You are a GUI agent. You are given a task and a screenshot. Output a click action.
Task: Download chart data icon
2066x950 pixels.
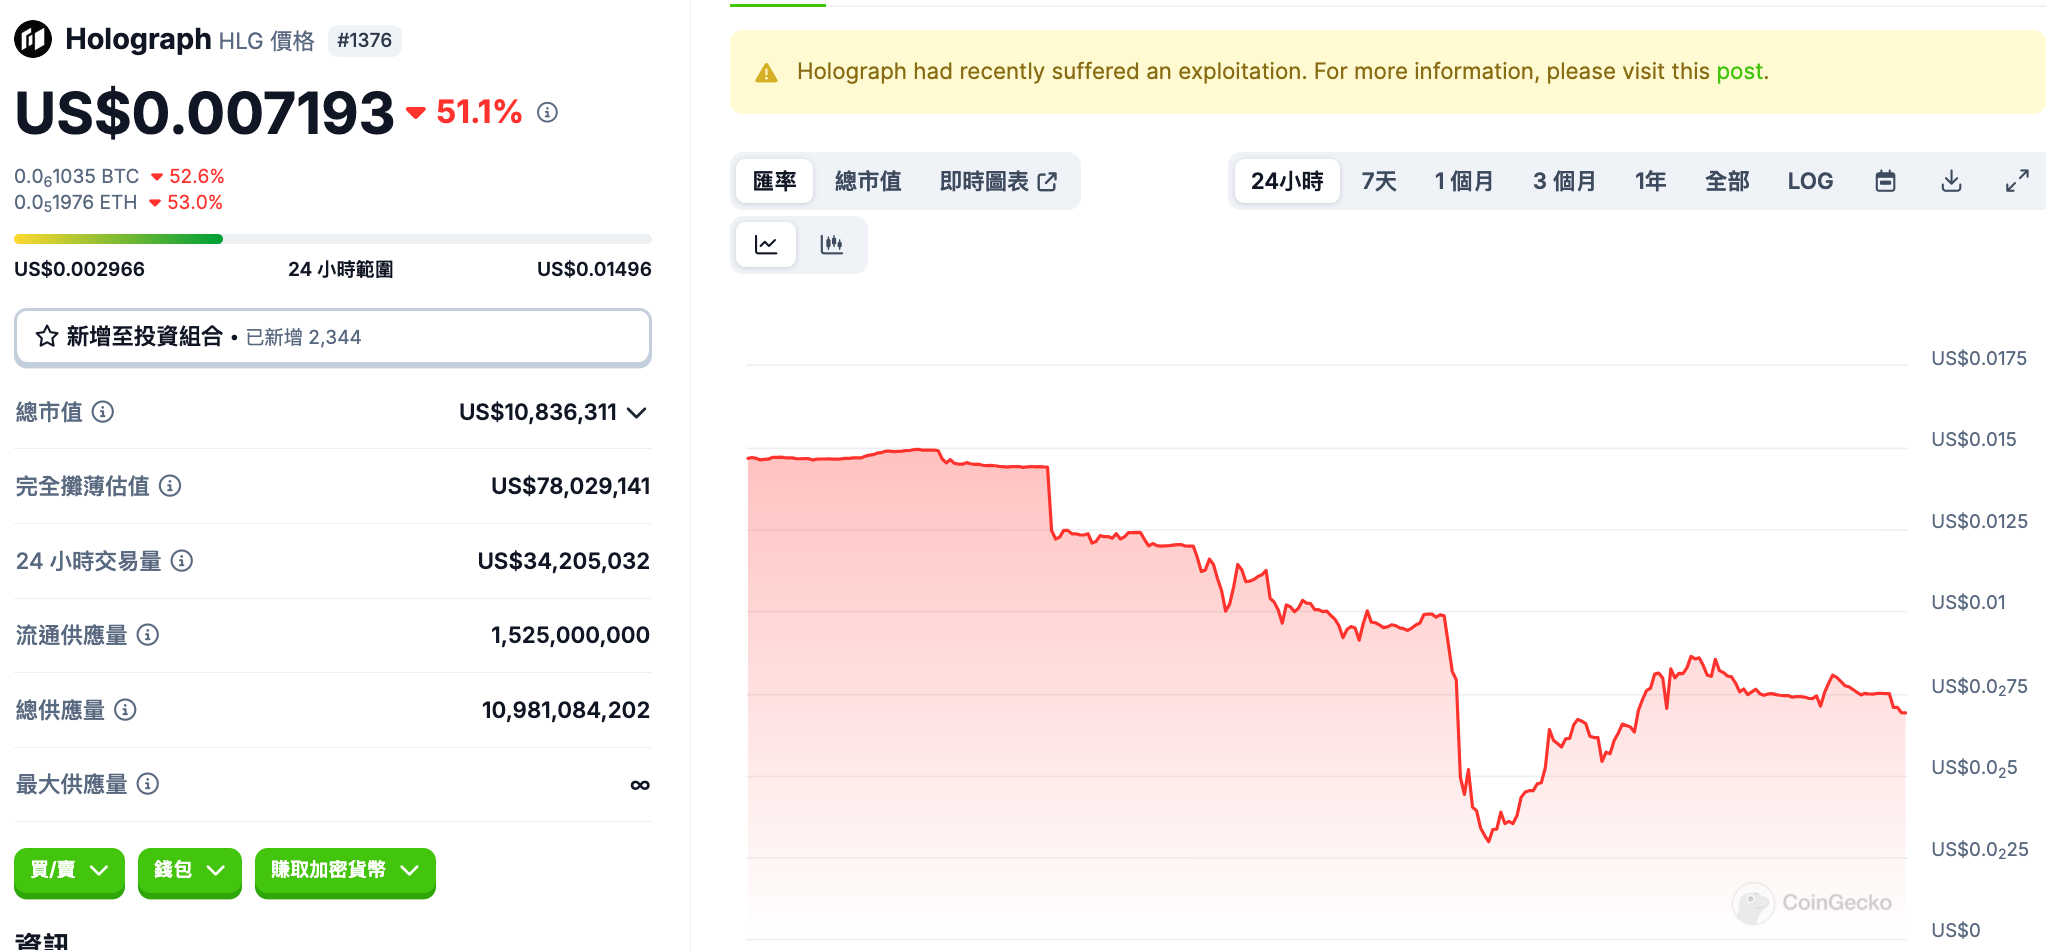pos(1951,181)
